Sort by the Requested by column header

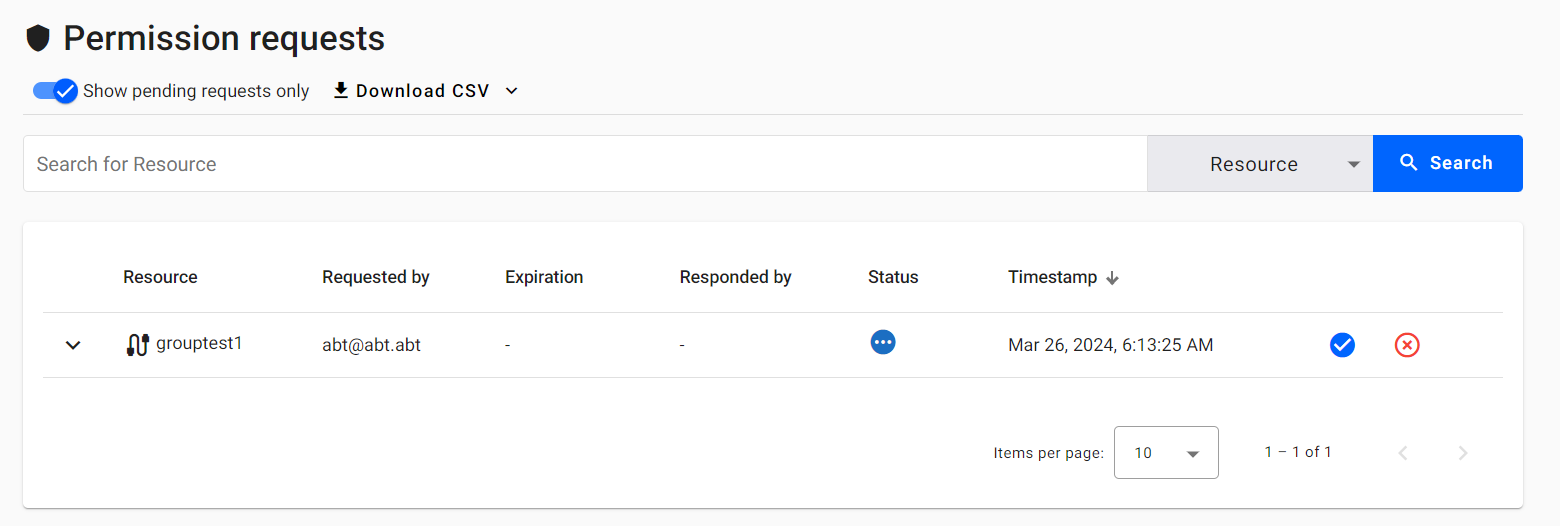[x=376, y=277]
